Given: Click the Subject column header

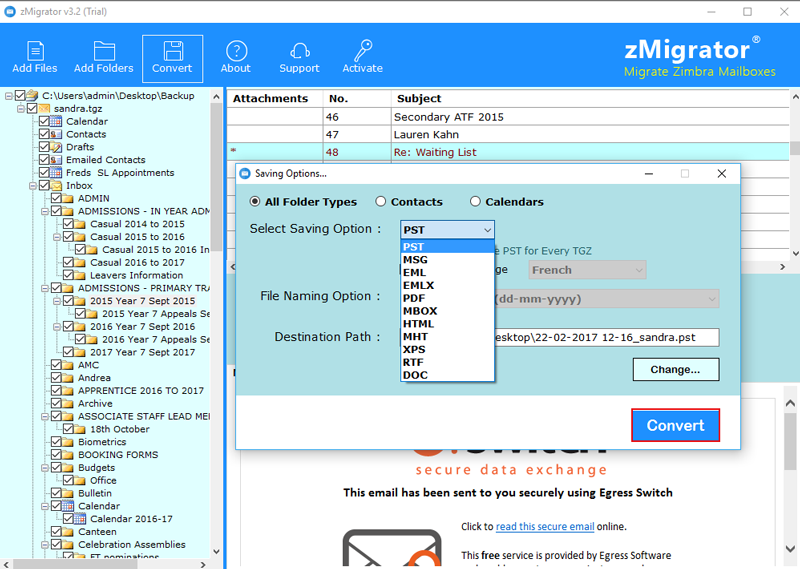Looking at the screenshot, I should pyautogui.click(x=590, y=98).
